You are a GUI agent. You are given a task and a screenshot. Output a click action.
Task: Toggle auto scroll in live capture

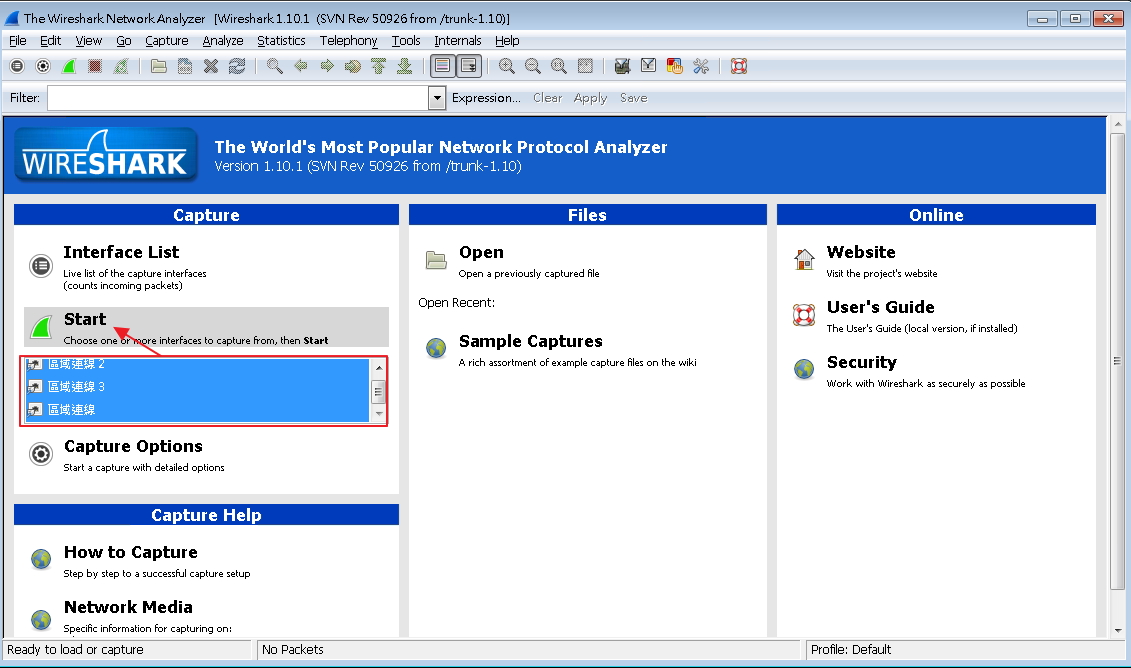pyautogui.click(x=469, y=66)
